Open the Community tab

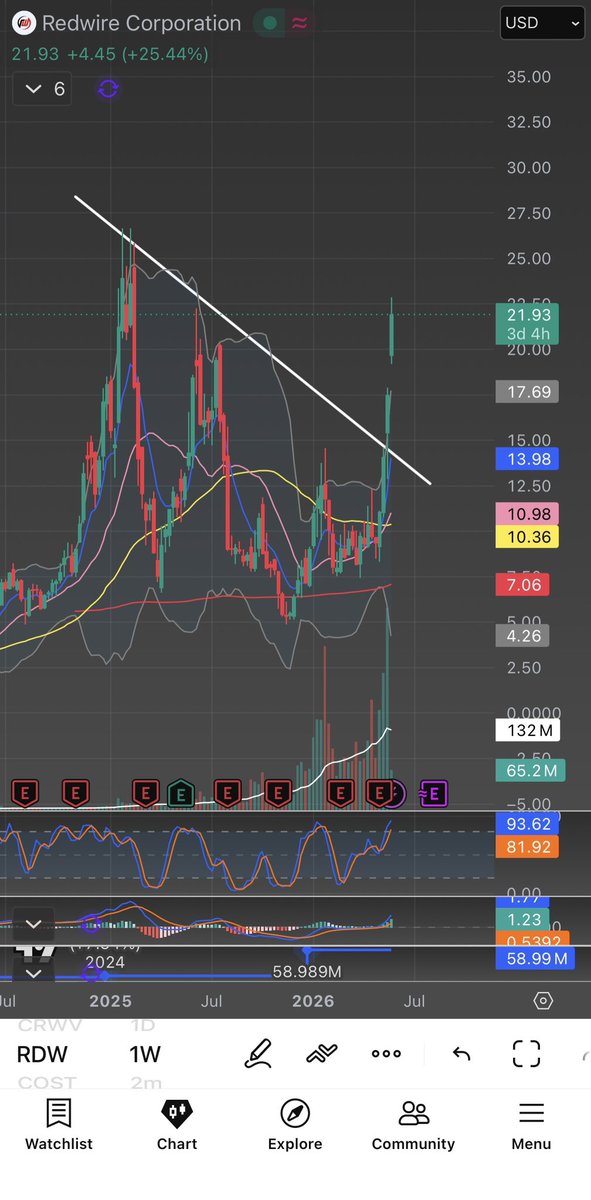tap(413, 1125)
